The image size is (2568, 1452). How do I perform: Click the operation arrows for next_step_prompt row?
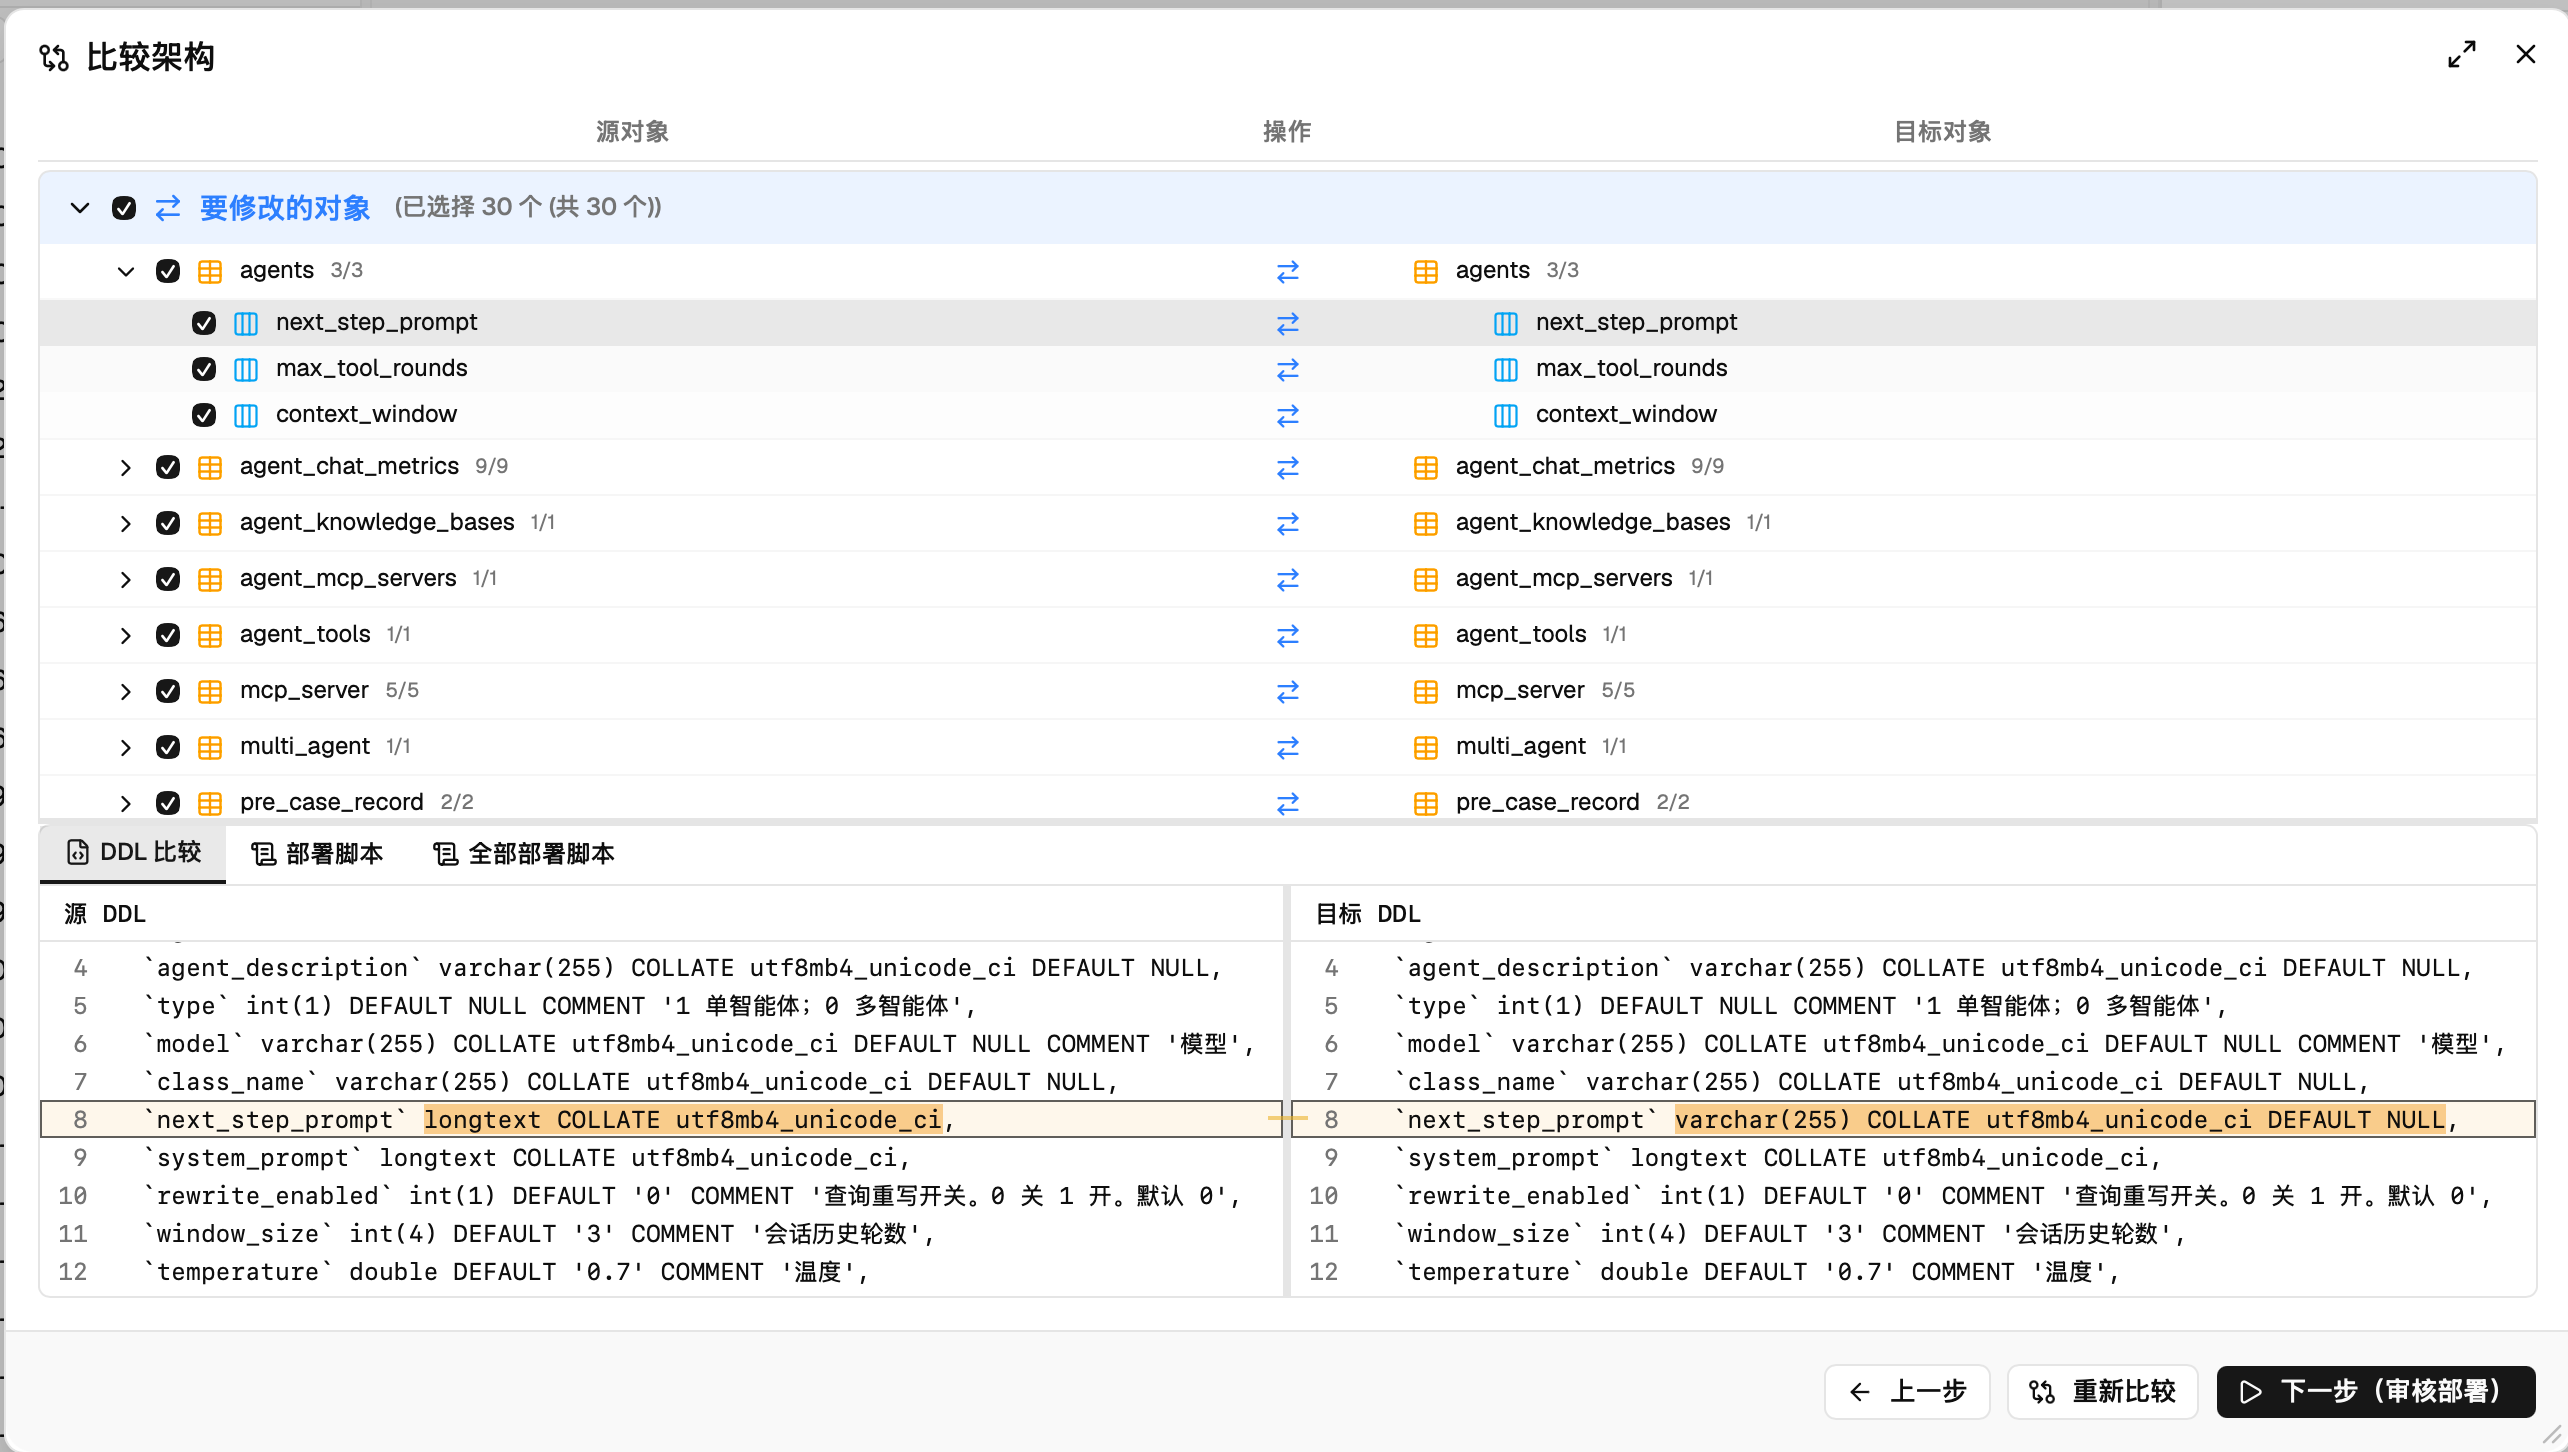point(1287,323)
